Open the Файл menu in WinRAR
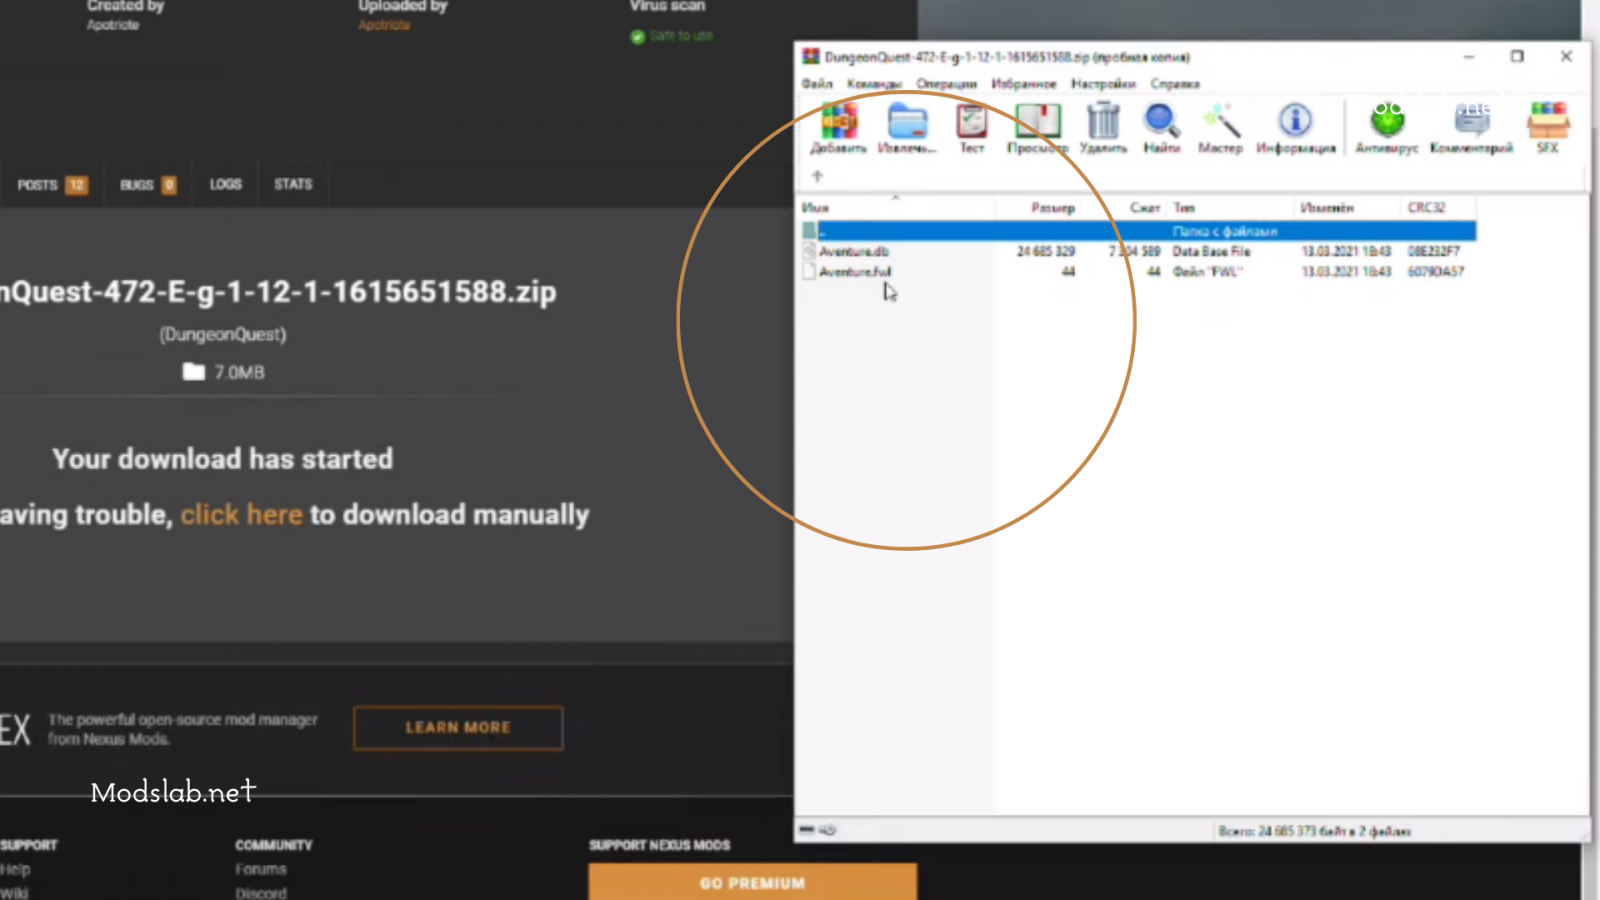The height and width of the screenshot is (900, 1600). 817,84
